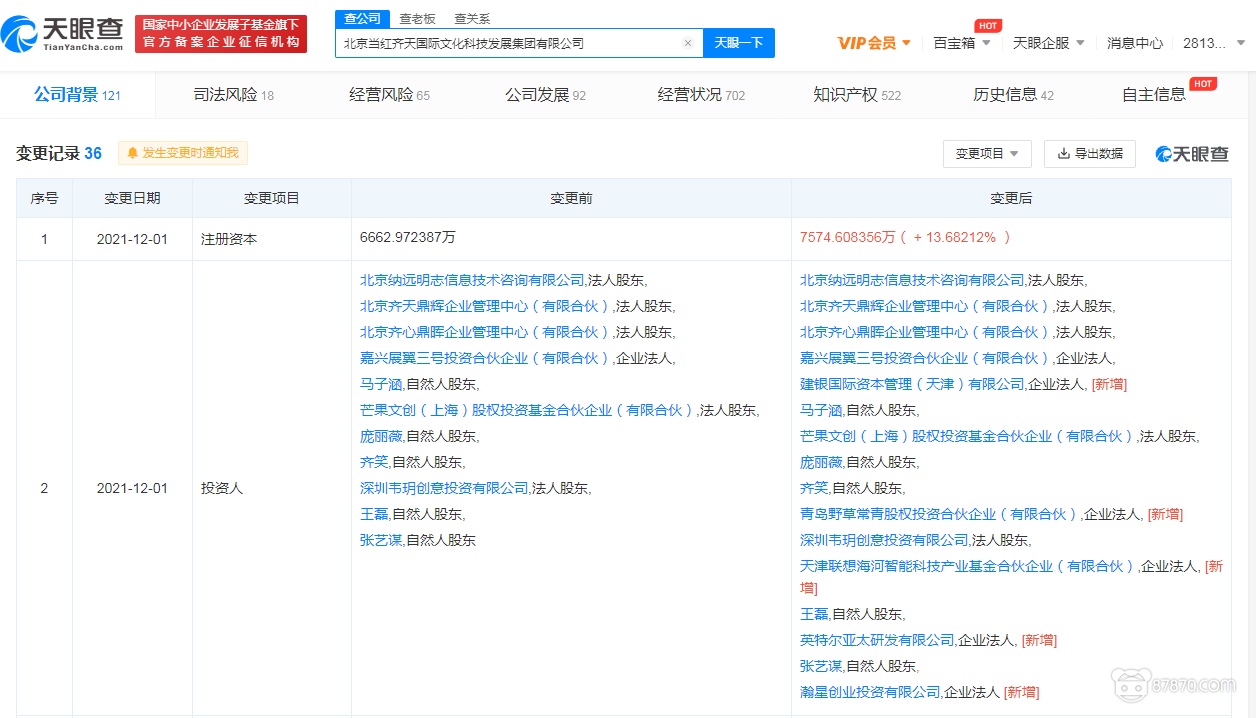
Task: Open 北京纳远明志信息技术咨询有限公司 in 变更后 column
Action: pyautogui.click(x=912, y=280)
